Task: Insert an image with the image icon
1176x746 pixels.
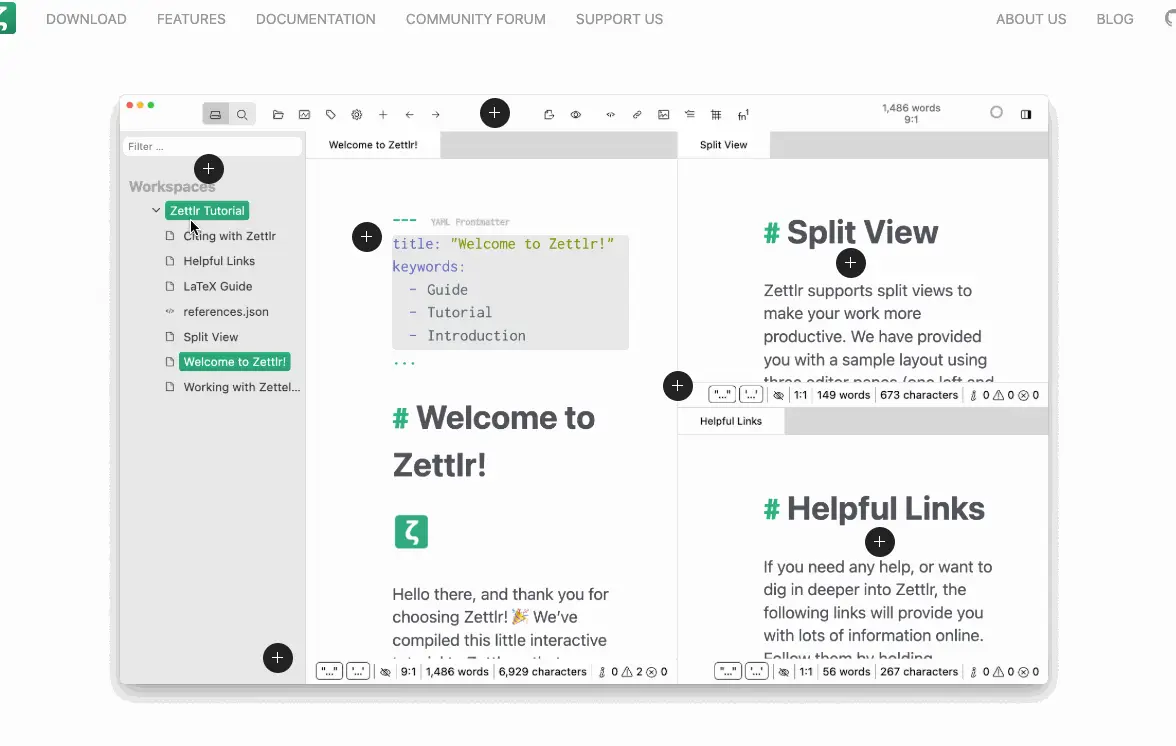Action: 663,114
